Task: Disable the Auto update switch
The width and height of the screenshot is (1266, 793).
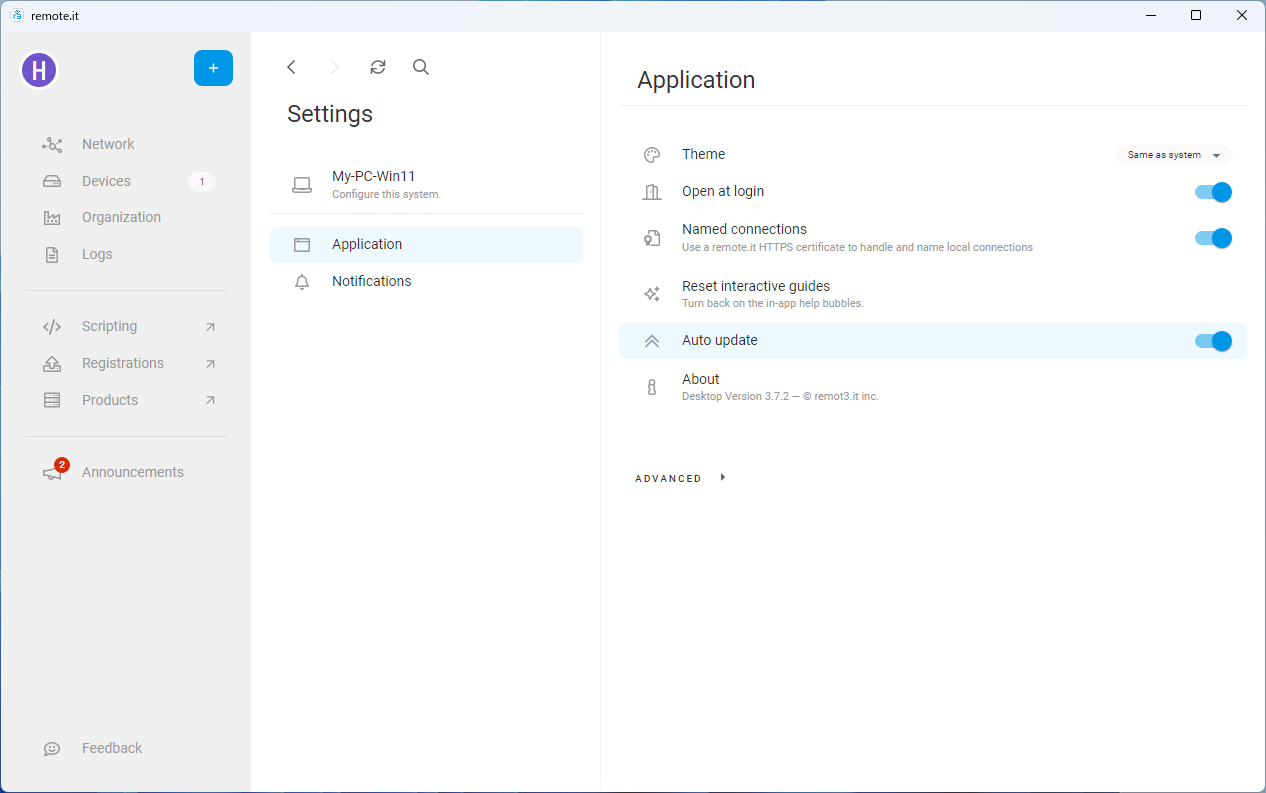Action: click(1213, 341)
